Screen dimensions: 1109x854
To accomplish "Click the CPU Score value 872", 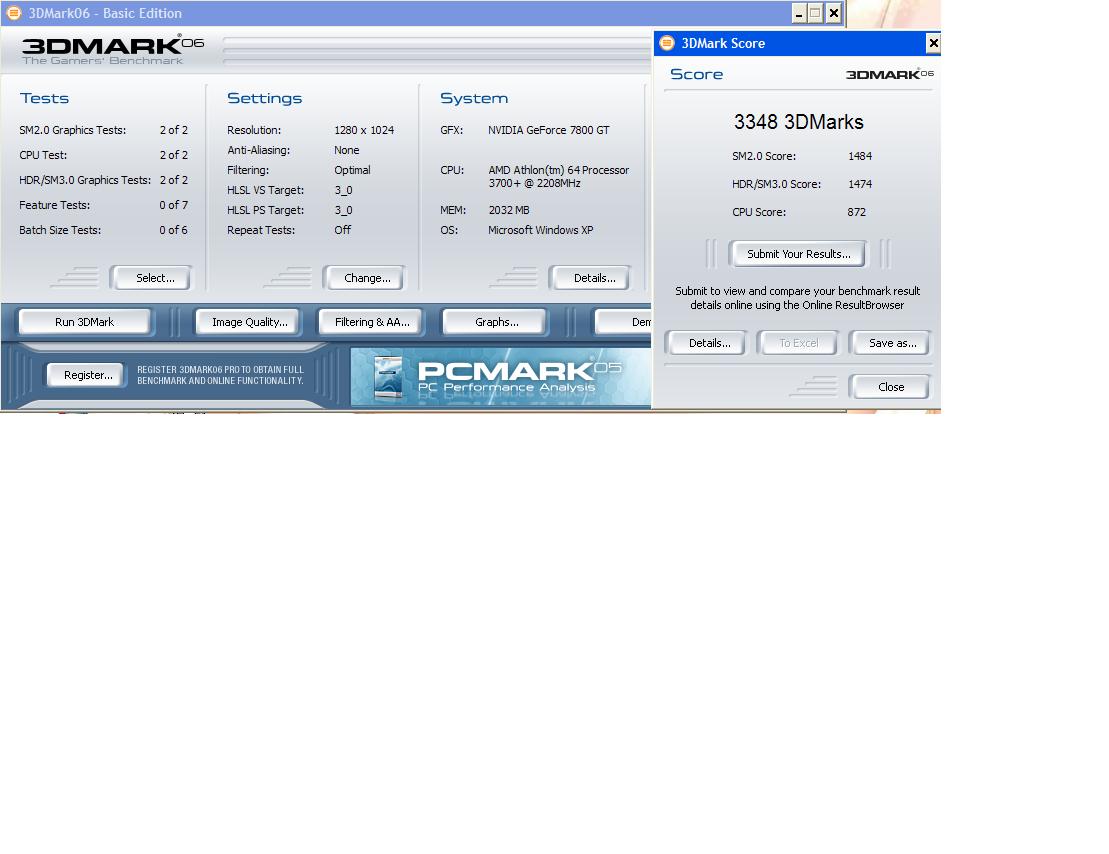I will [x=856, y=212].
